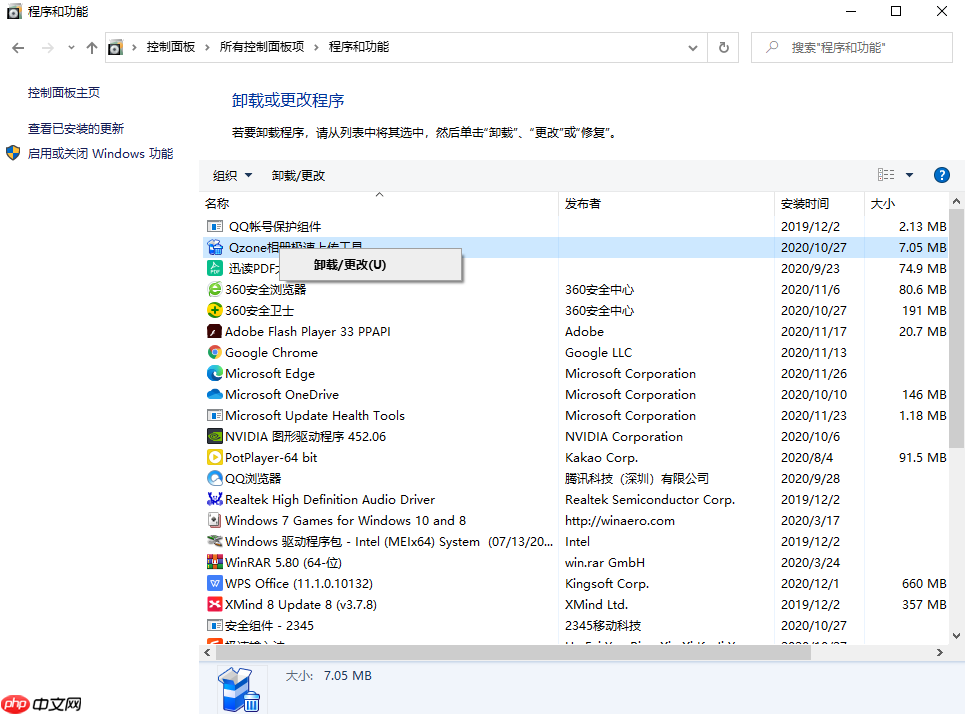Click the PotPlayer-64 bit icon

pyautogui.click(x=214, y=457)
